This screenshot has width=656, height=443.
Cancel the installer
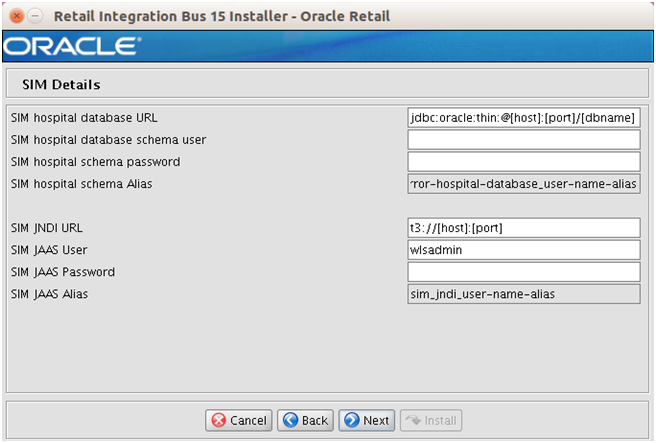239,420
